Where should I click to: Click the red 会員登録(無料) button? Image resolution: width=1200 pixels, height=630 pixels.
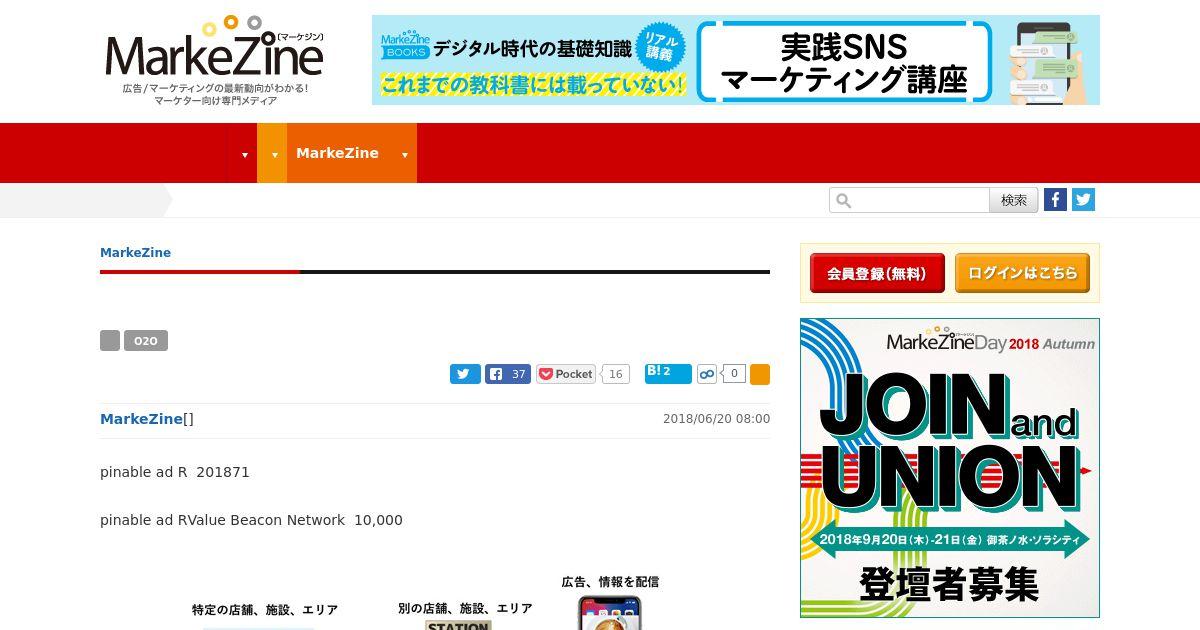[x=877, y=273]
